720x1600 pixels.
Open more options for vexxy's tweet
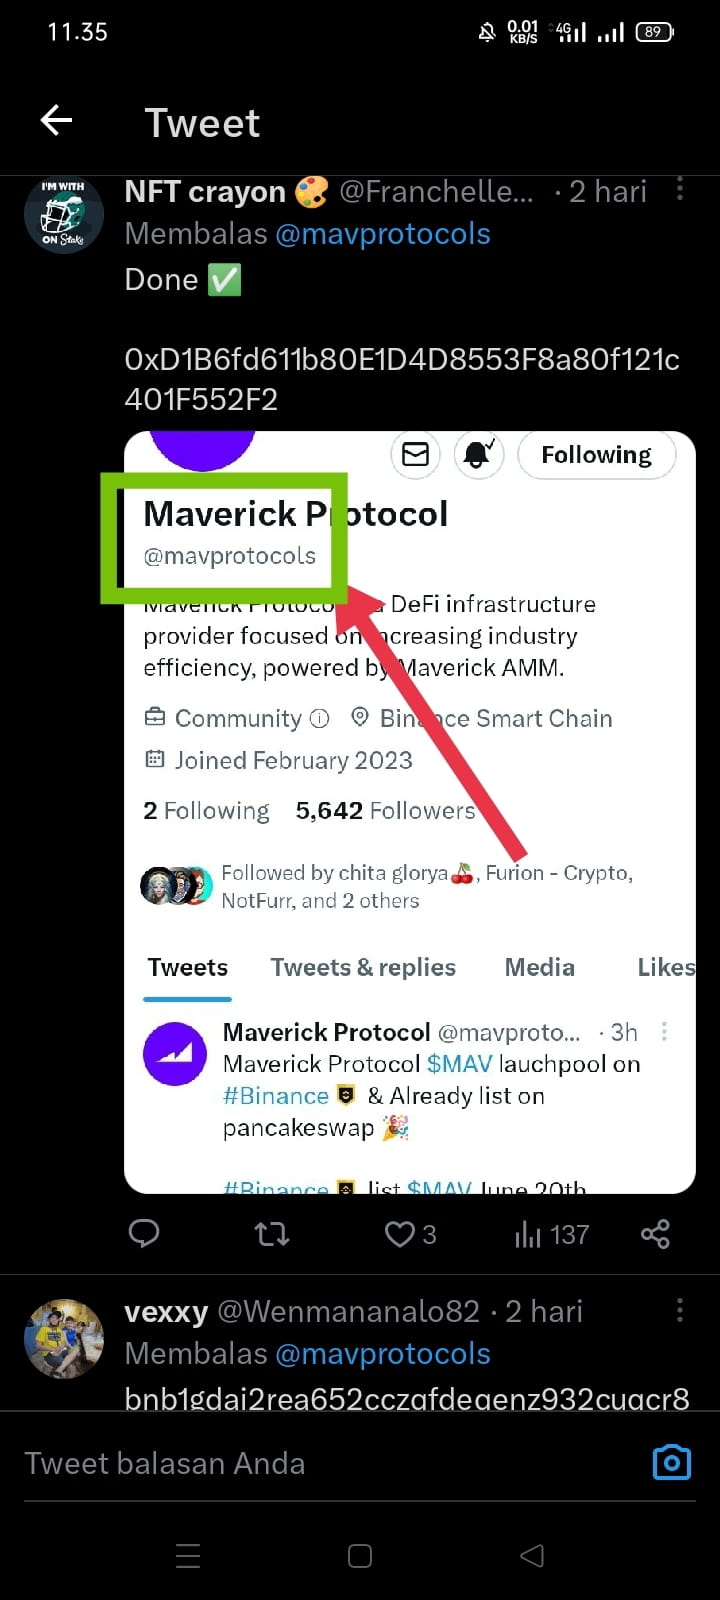pos(680,1310)
